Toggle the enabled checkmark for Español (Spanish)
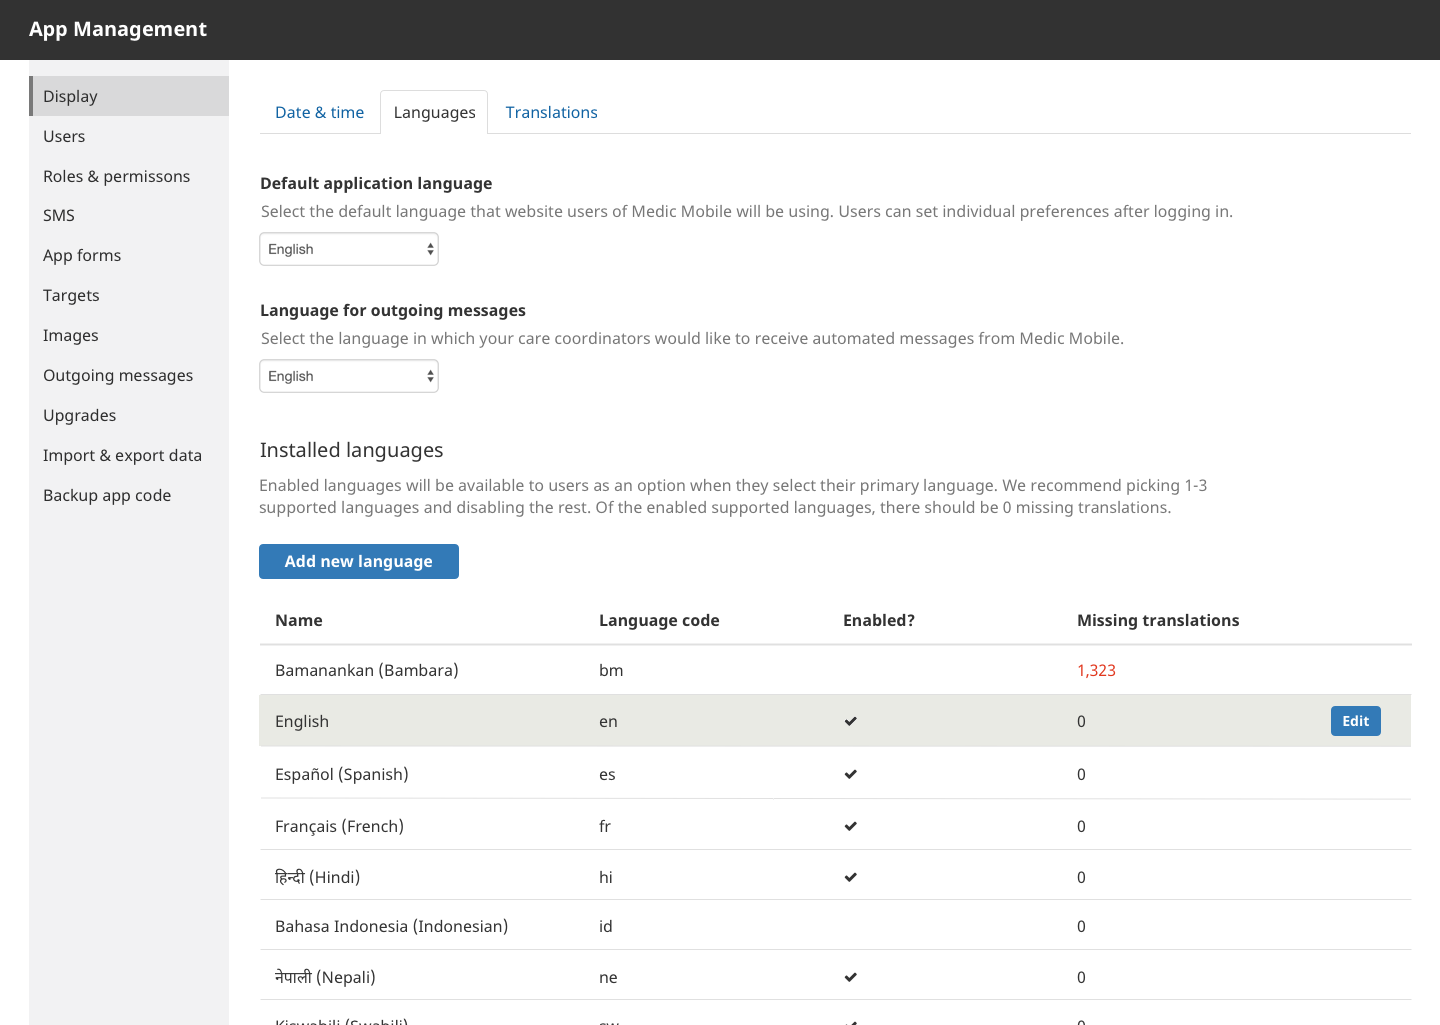This screenshot has width=1440, height=1025. [850, 774]
